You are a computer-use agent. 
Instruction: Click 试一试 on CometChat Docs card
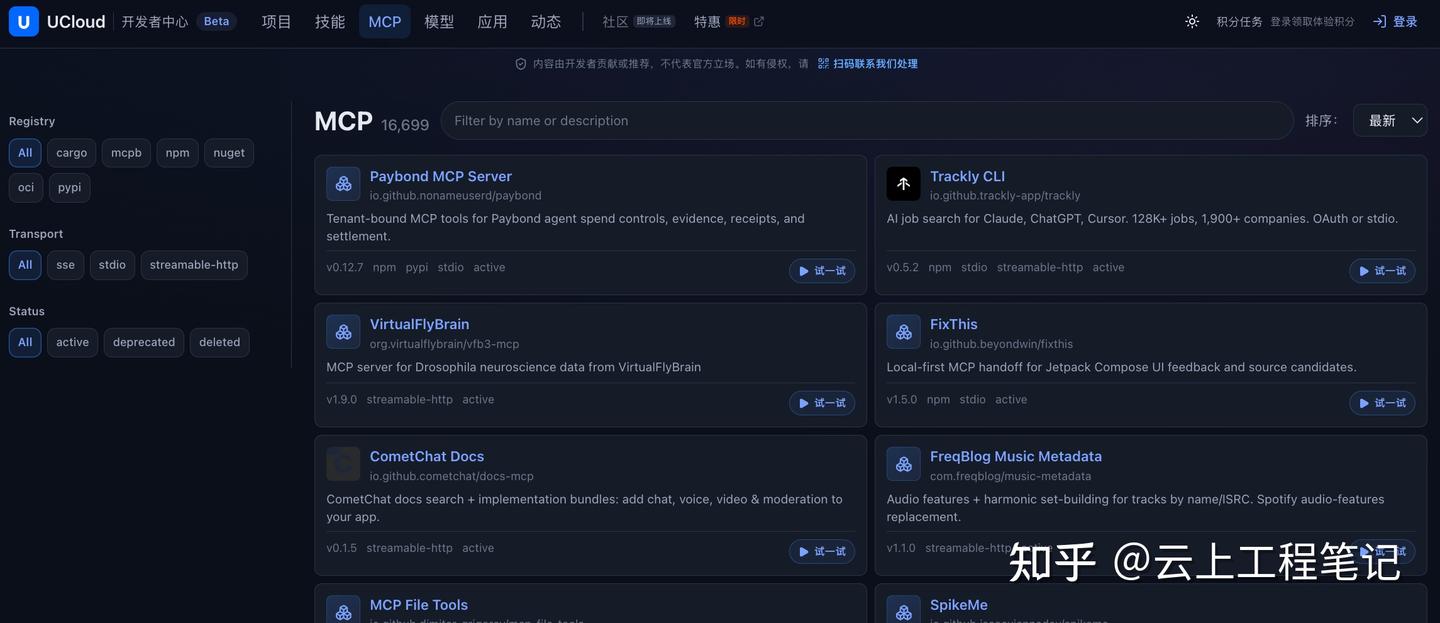822,552
